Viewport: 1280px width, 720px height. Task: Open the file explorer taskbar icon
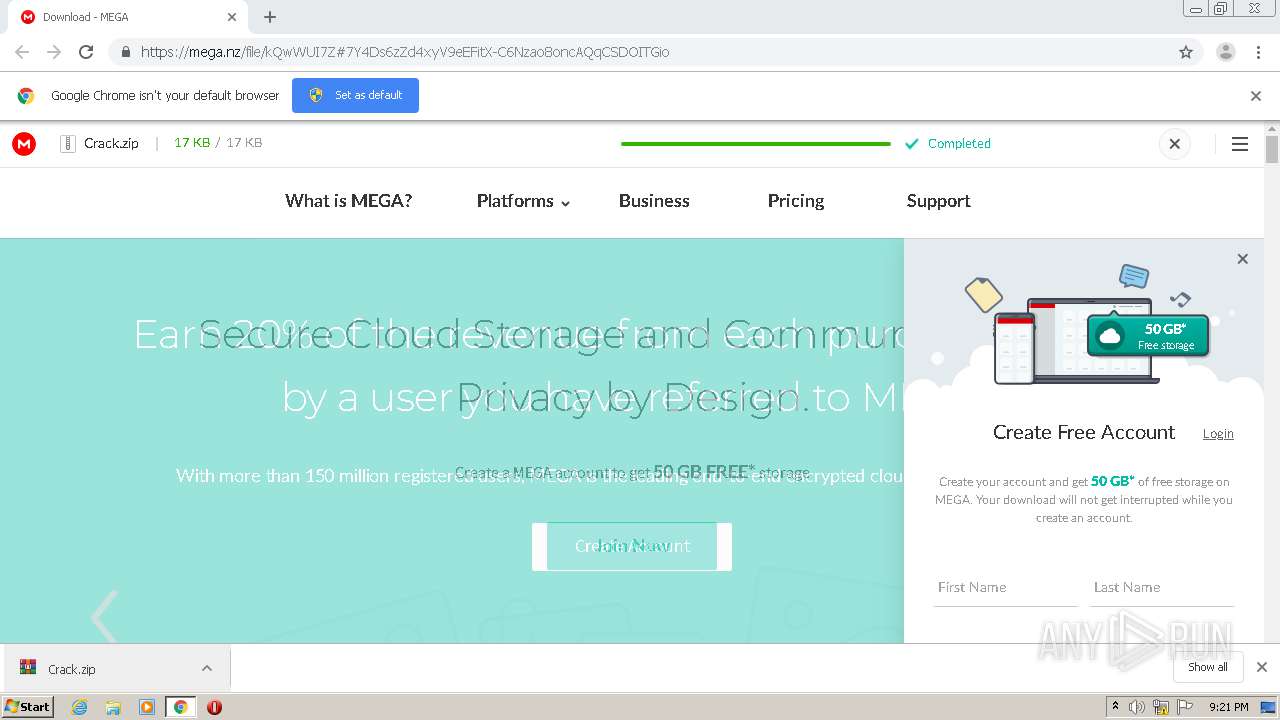coord(113,707)
